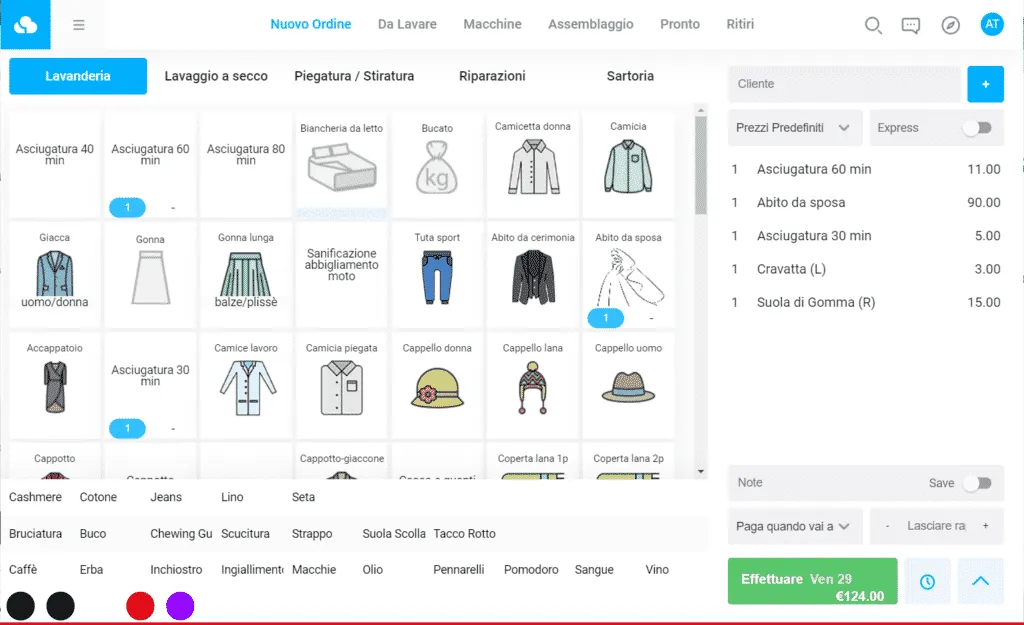Image resolution: width=1024 pixels, height=625 pixels.
Task: Add Bucato kg bag item
Action: 437,164
